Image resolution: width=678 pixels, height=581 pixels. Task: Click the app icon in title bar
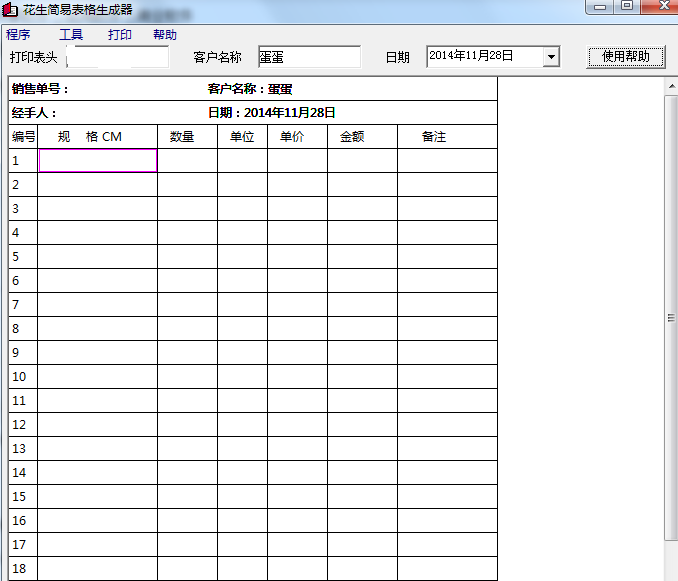tap(10, 10)
